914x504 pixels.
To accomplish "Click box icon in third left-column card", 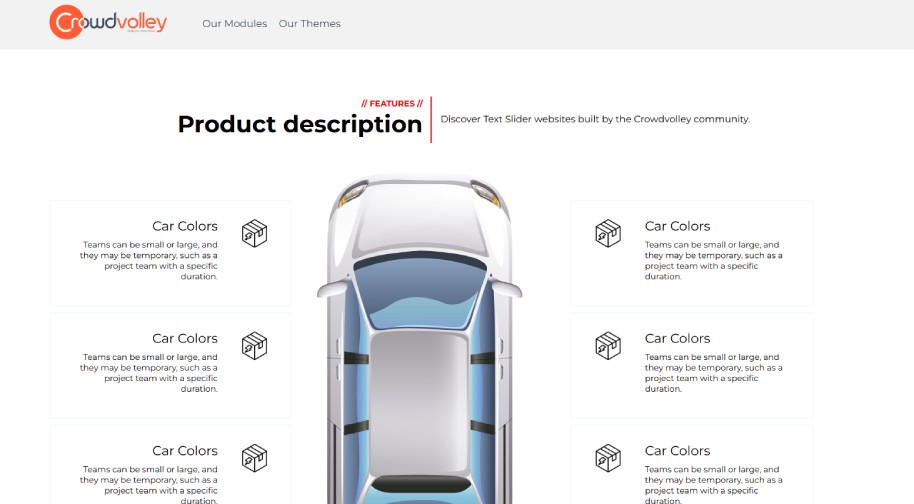I will click(255, 458).
